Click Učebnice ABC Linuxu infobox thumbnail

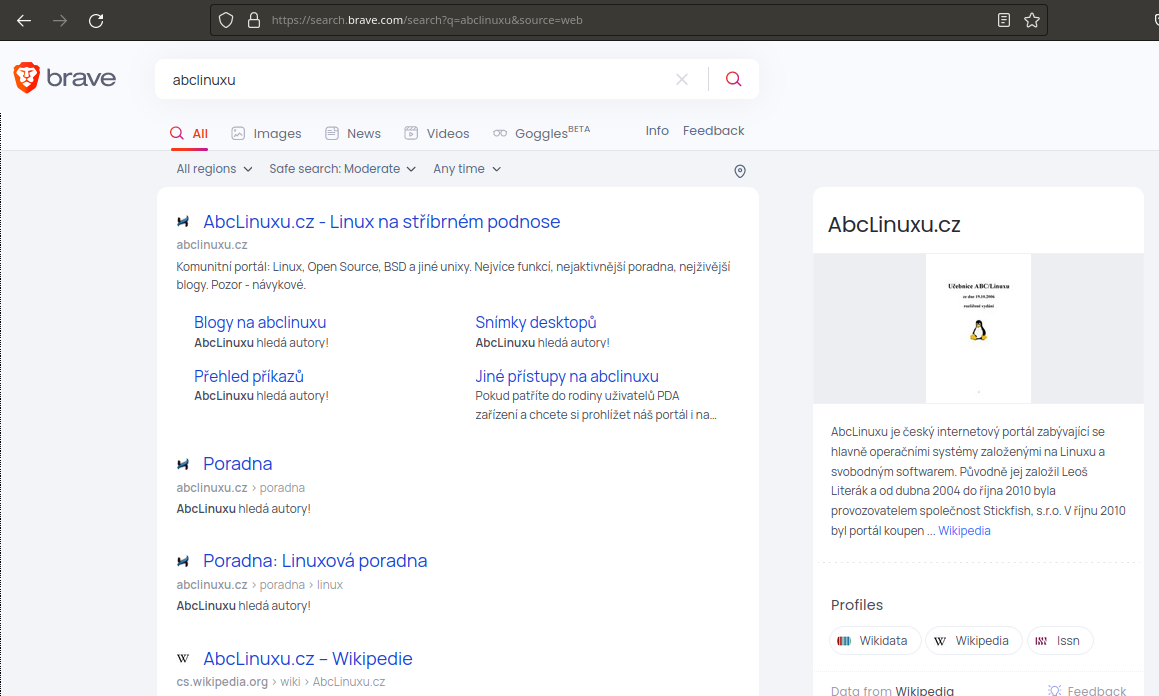pos(979,329)
